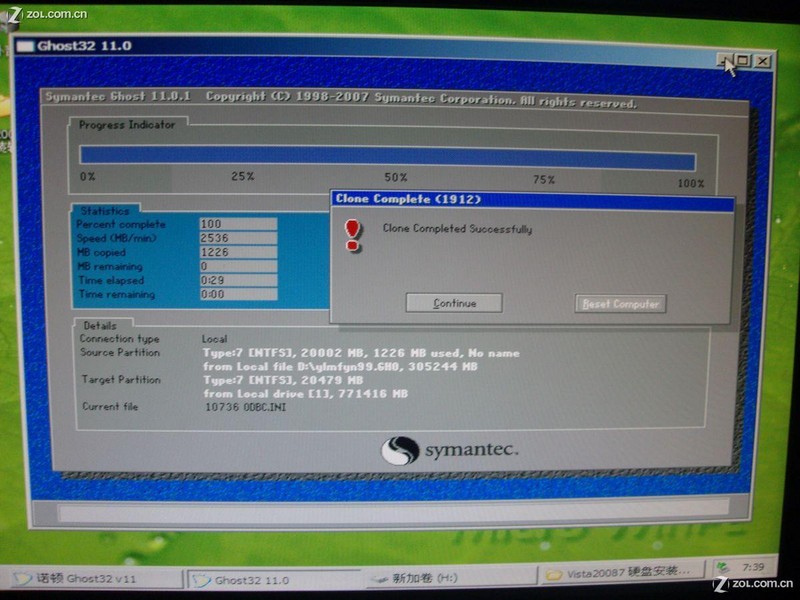Click the Continue button
This screenshot has width=800, height=600.
[454, 303]
